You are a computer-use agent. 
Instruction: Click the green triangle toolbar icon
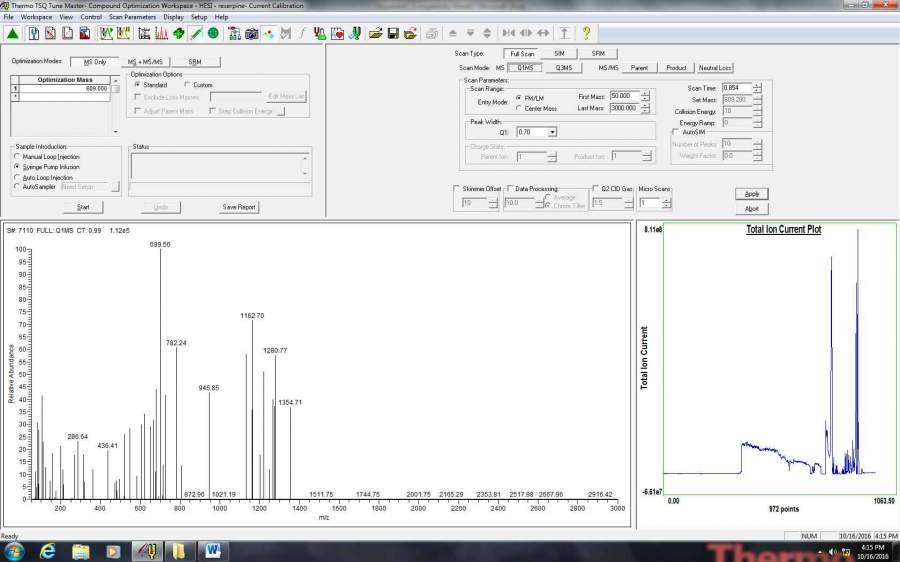12,33
